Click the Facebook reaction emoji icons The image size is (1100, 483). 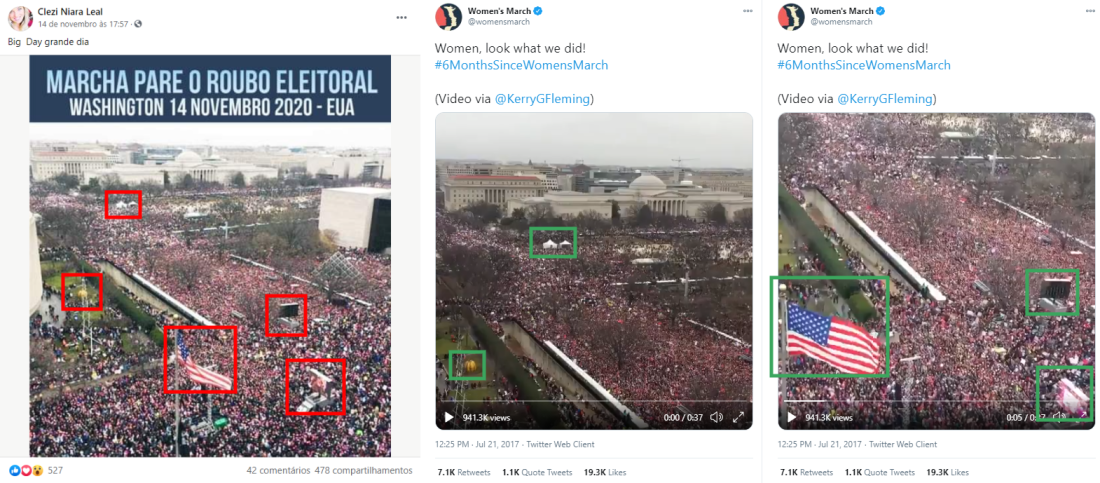[27, 470]
